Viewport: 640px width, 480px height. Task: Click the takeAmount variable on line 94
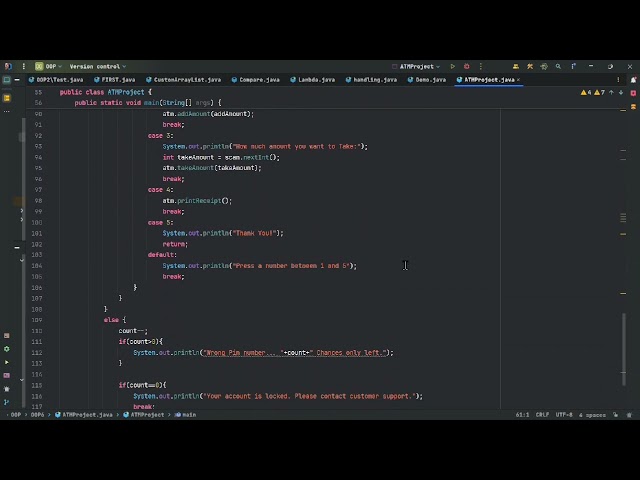196,157
